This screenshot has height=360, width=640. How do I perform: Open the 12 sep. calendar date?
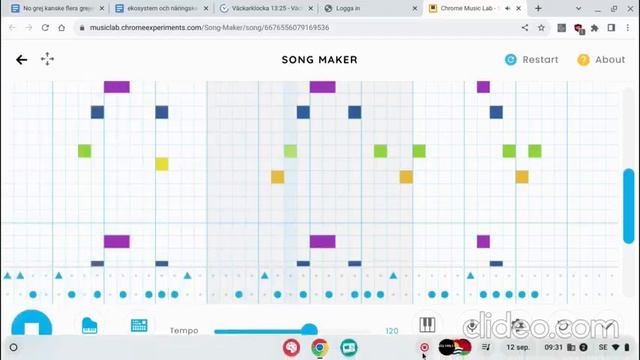[x=518, y=347]
